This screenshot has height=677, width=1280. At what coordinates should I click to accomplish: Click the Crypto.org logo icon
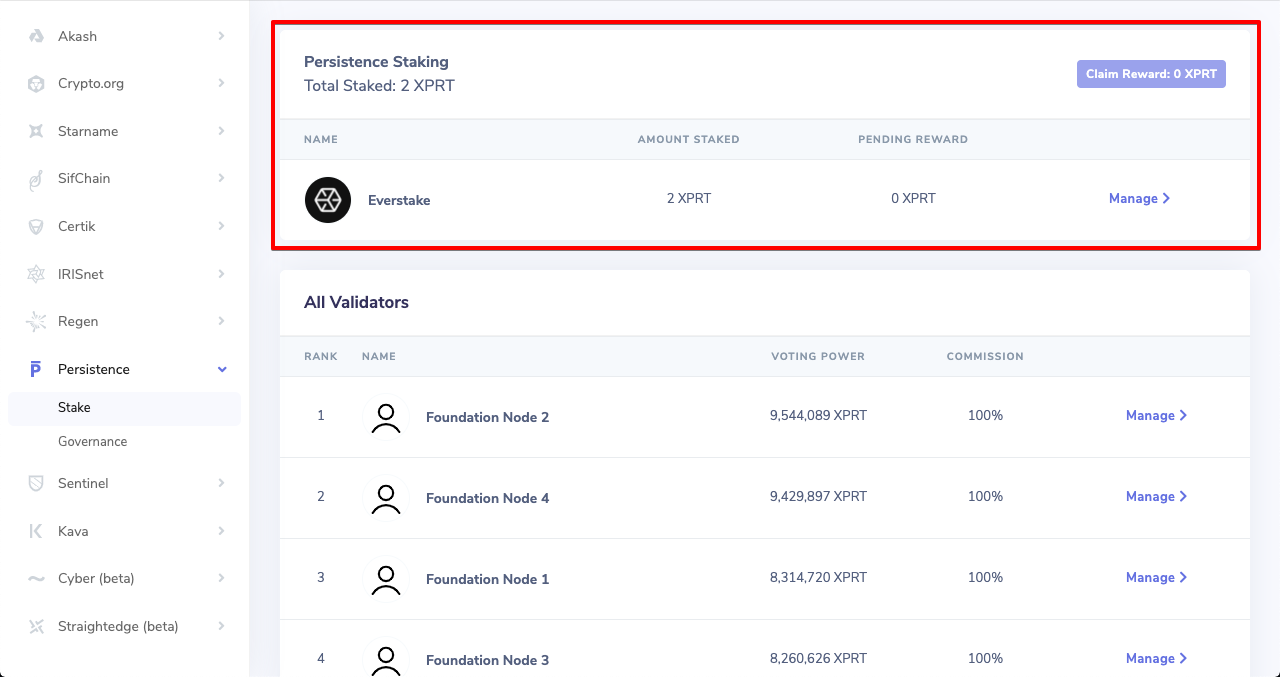point(36,84)
